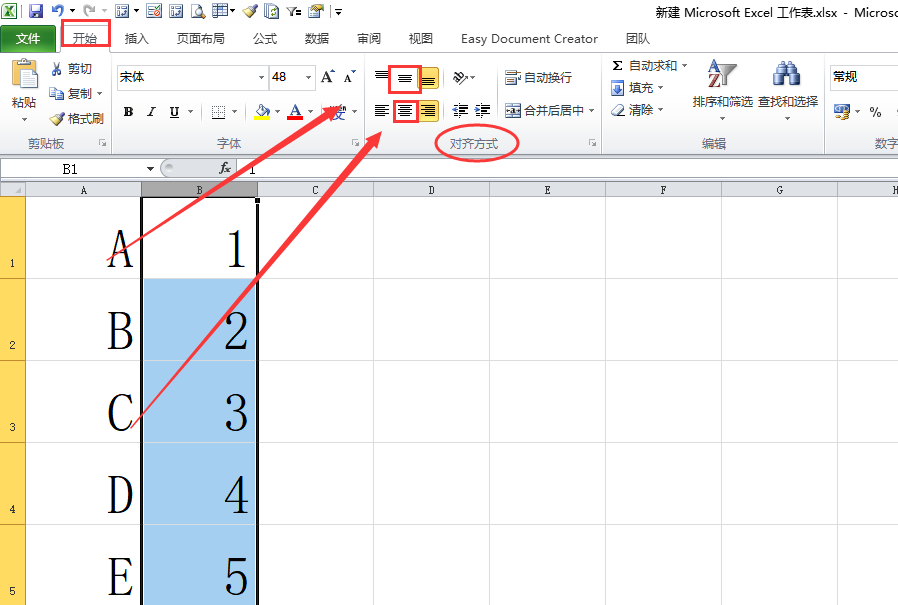Click the 自动换行 wrap text button
The width and height of the screenshot is (898, 605).
point(538,77)
